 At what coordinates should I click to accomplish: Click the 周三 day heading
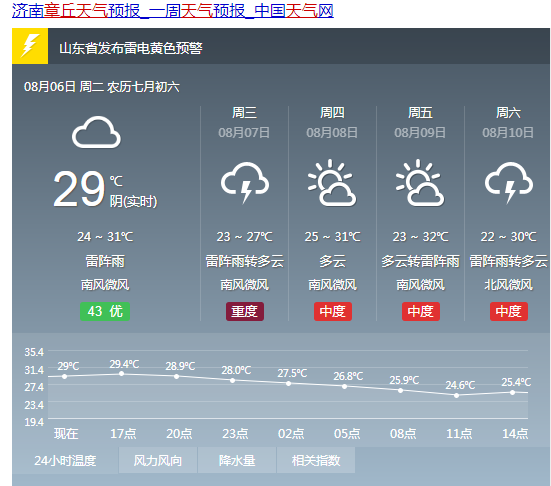[x=244, y=113]
